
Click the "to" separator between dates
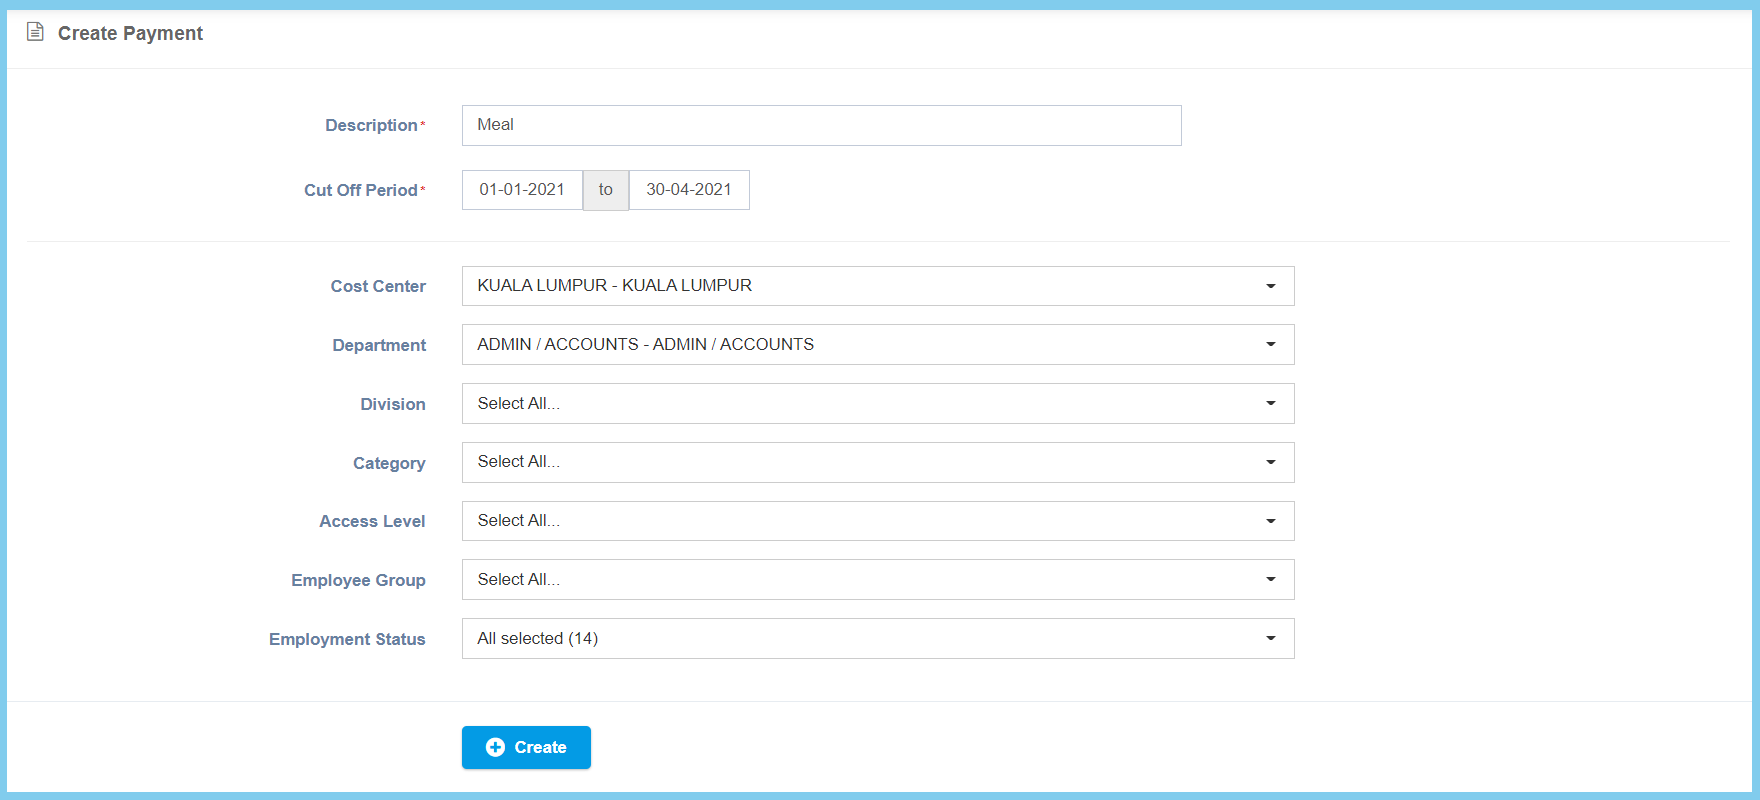(x=606, y=190)
